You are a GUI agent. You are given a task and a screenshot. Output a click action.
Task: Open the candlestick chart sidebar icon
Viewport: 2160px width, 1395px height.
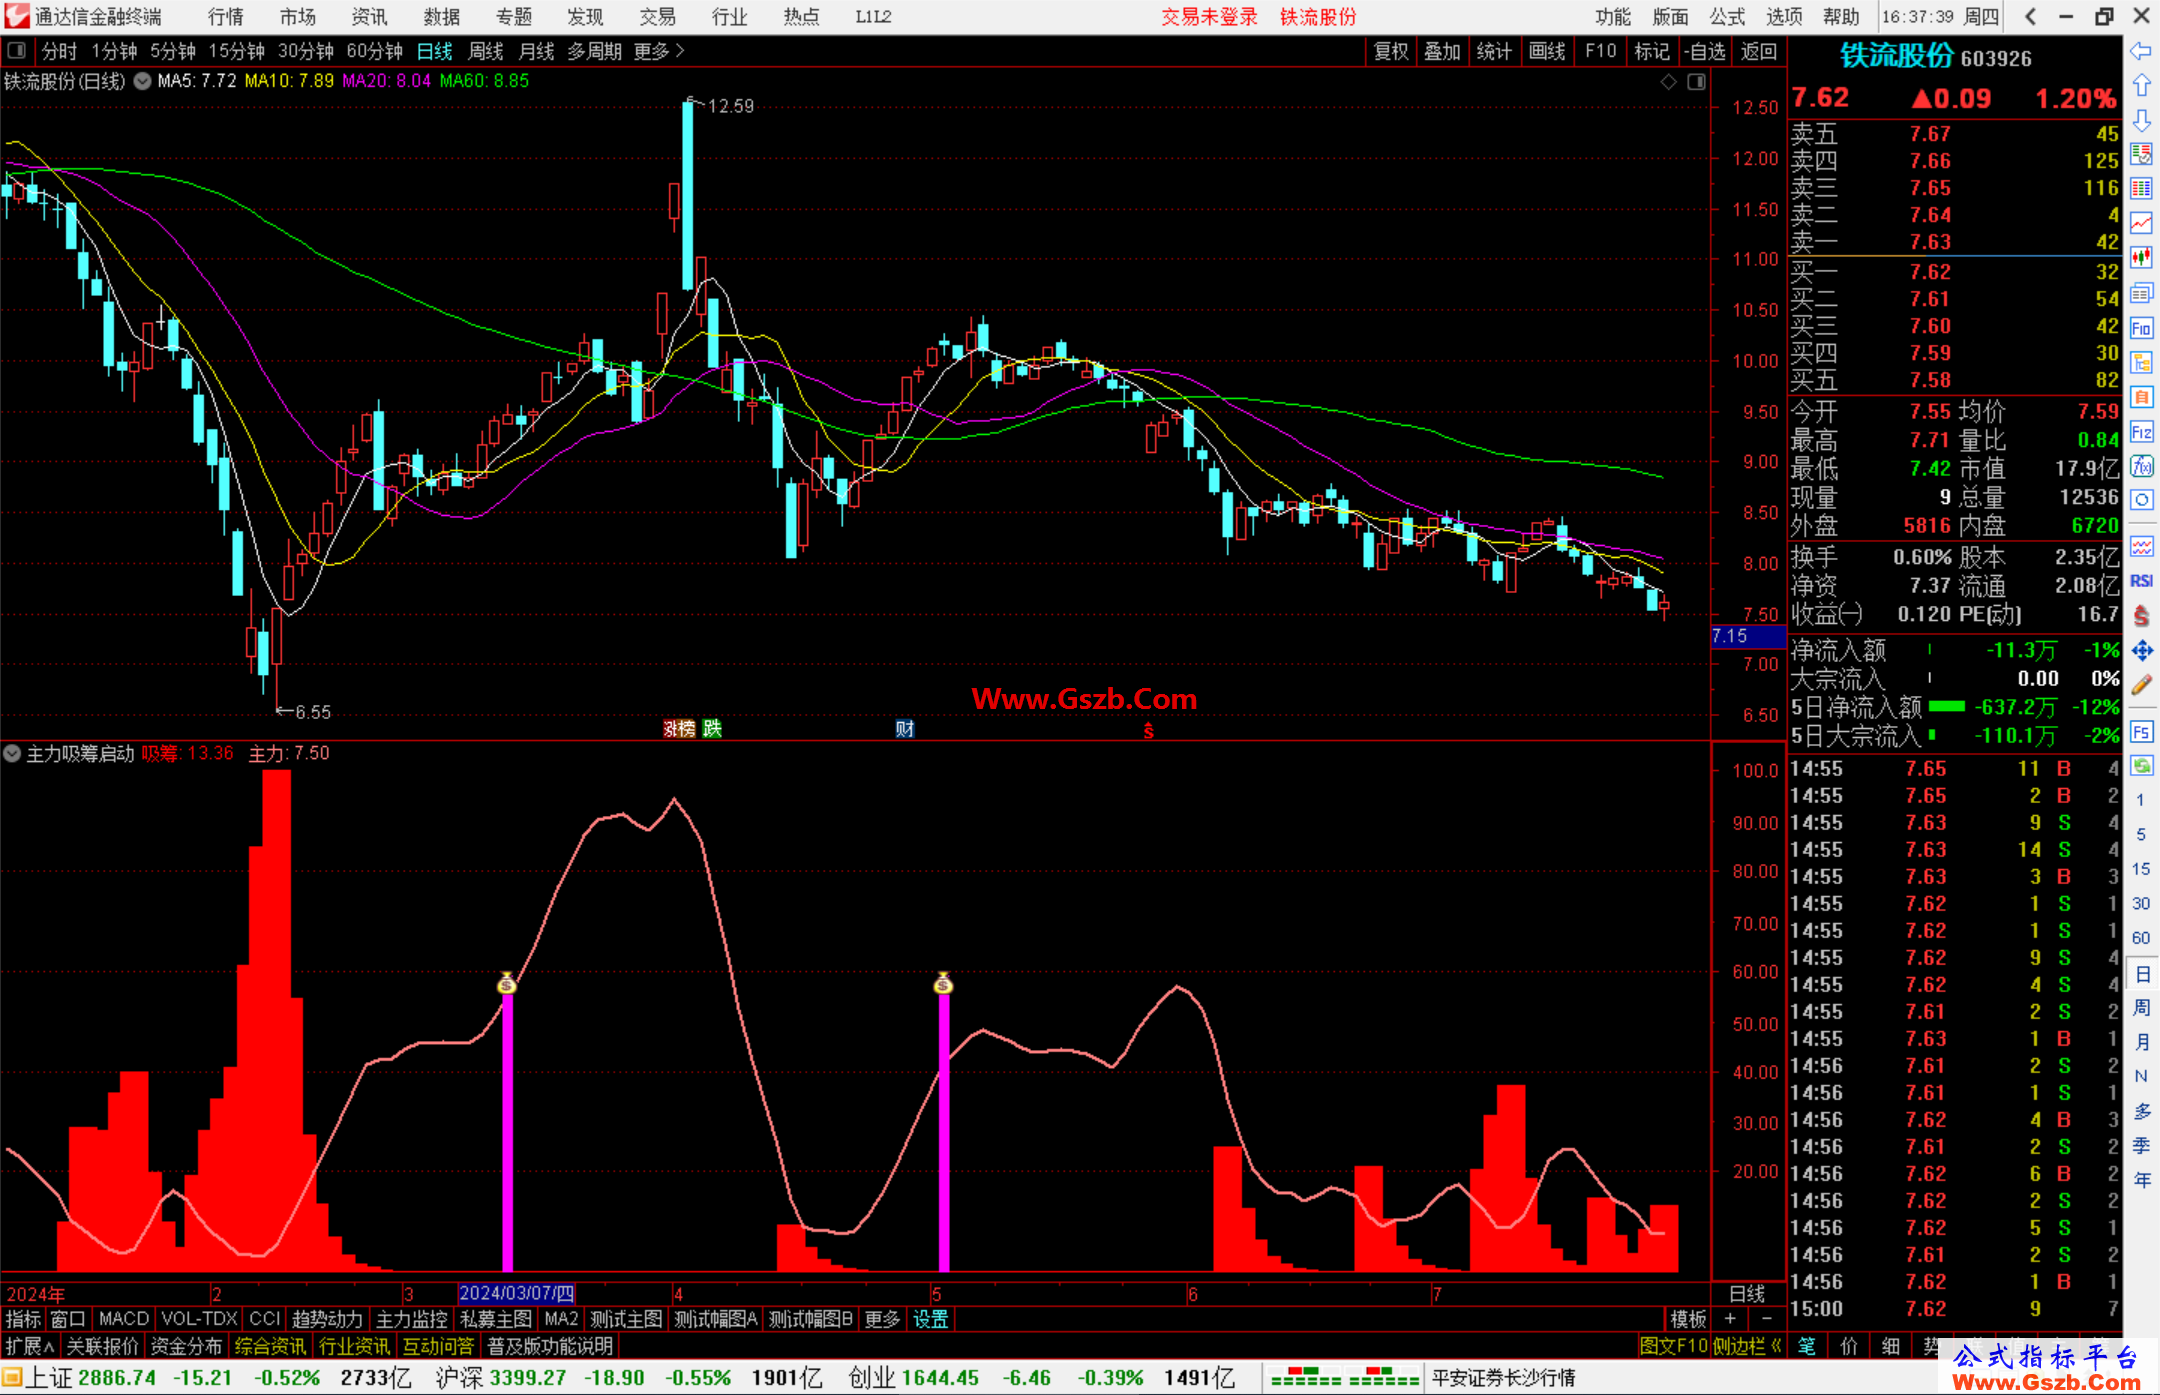point(2141,258)
